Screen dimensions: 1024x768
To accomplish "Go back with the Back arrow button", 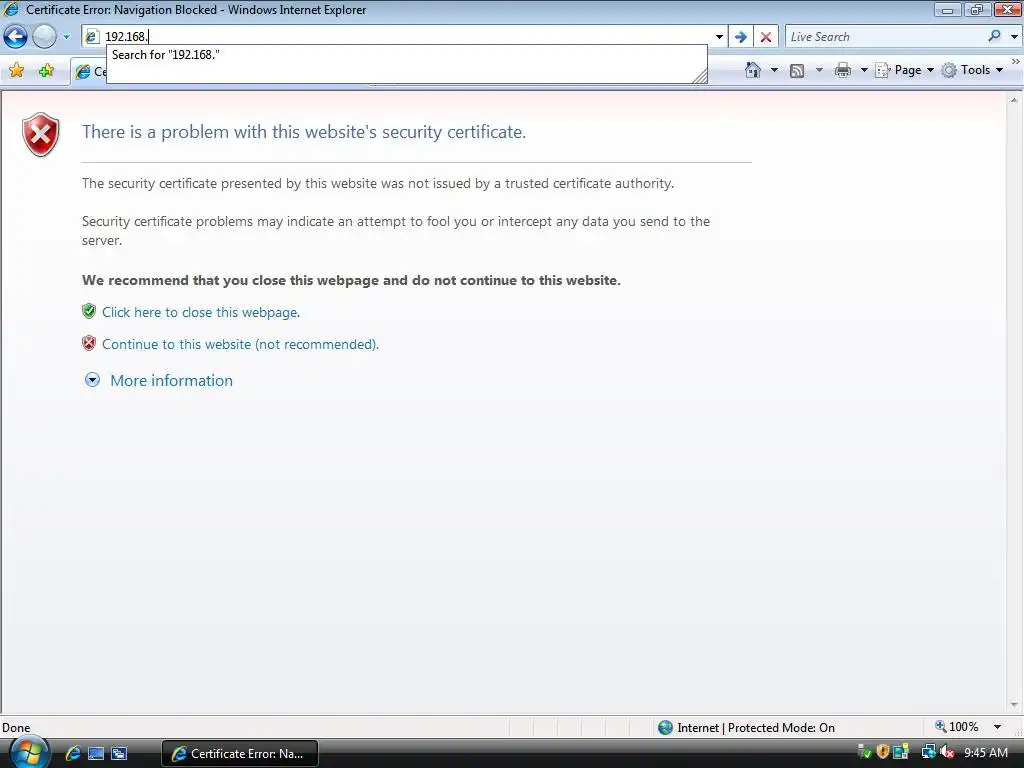I will point(16,37).
